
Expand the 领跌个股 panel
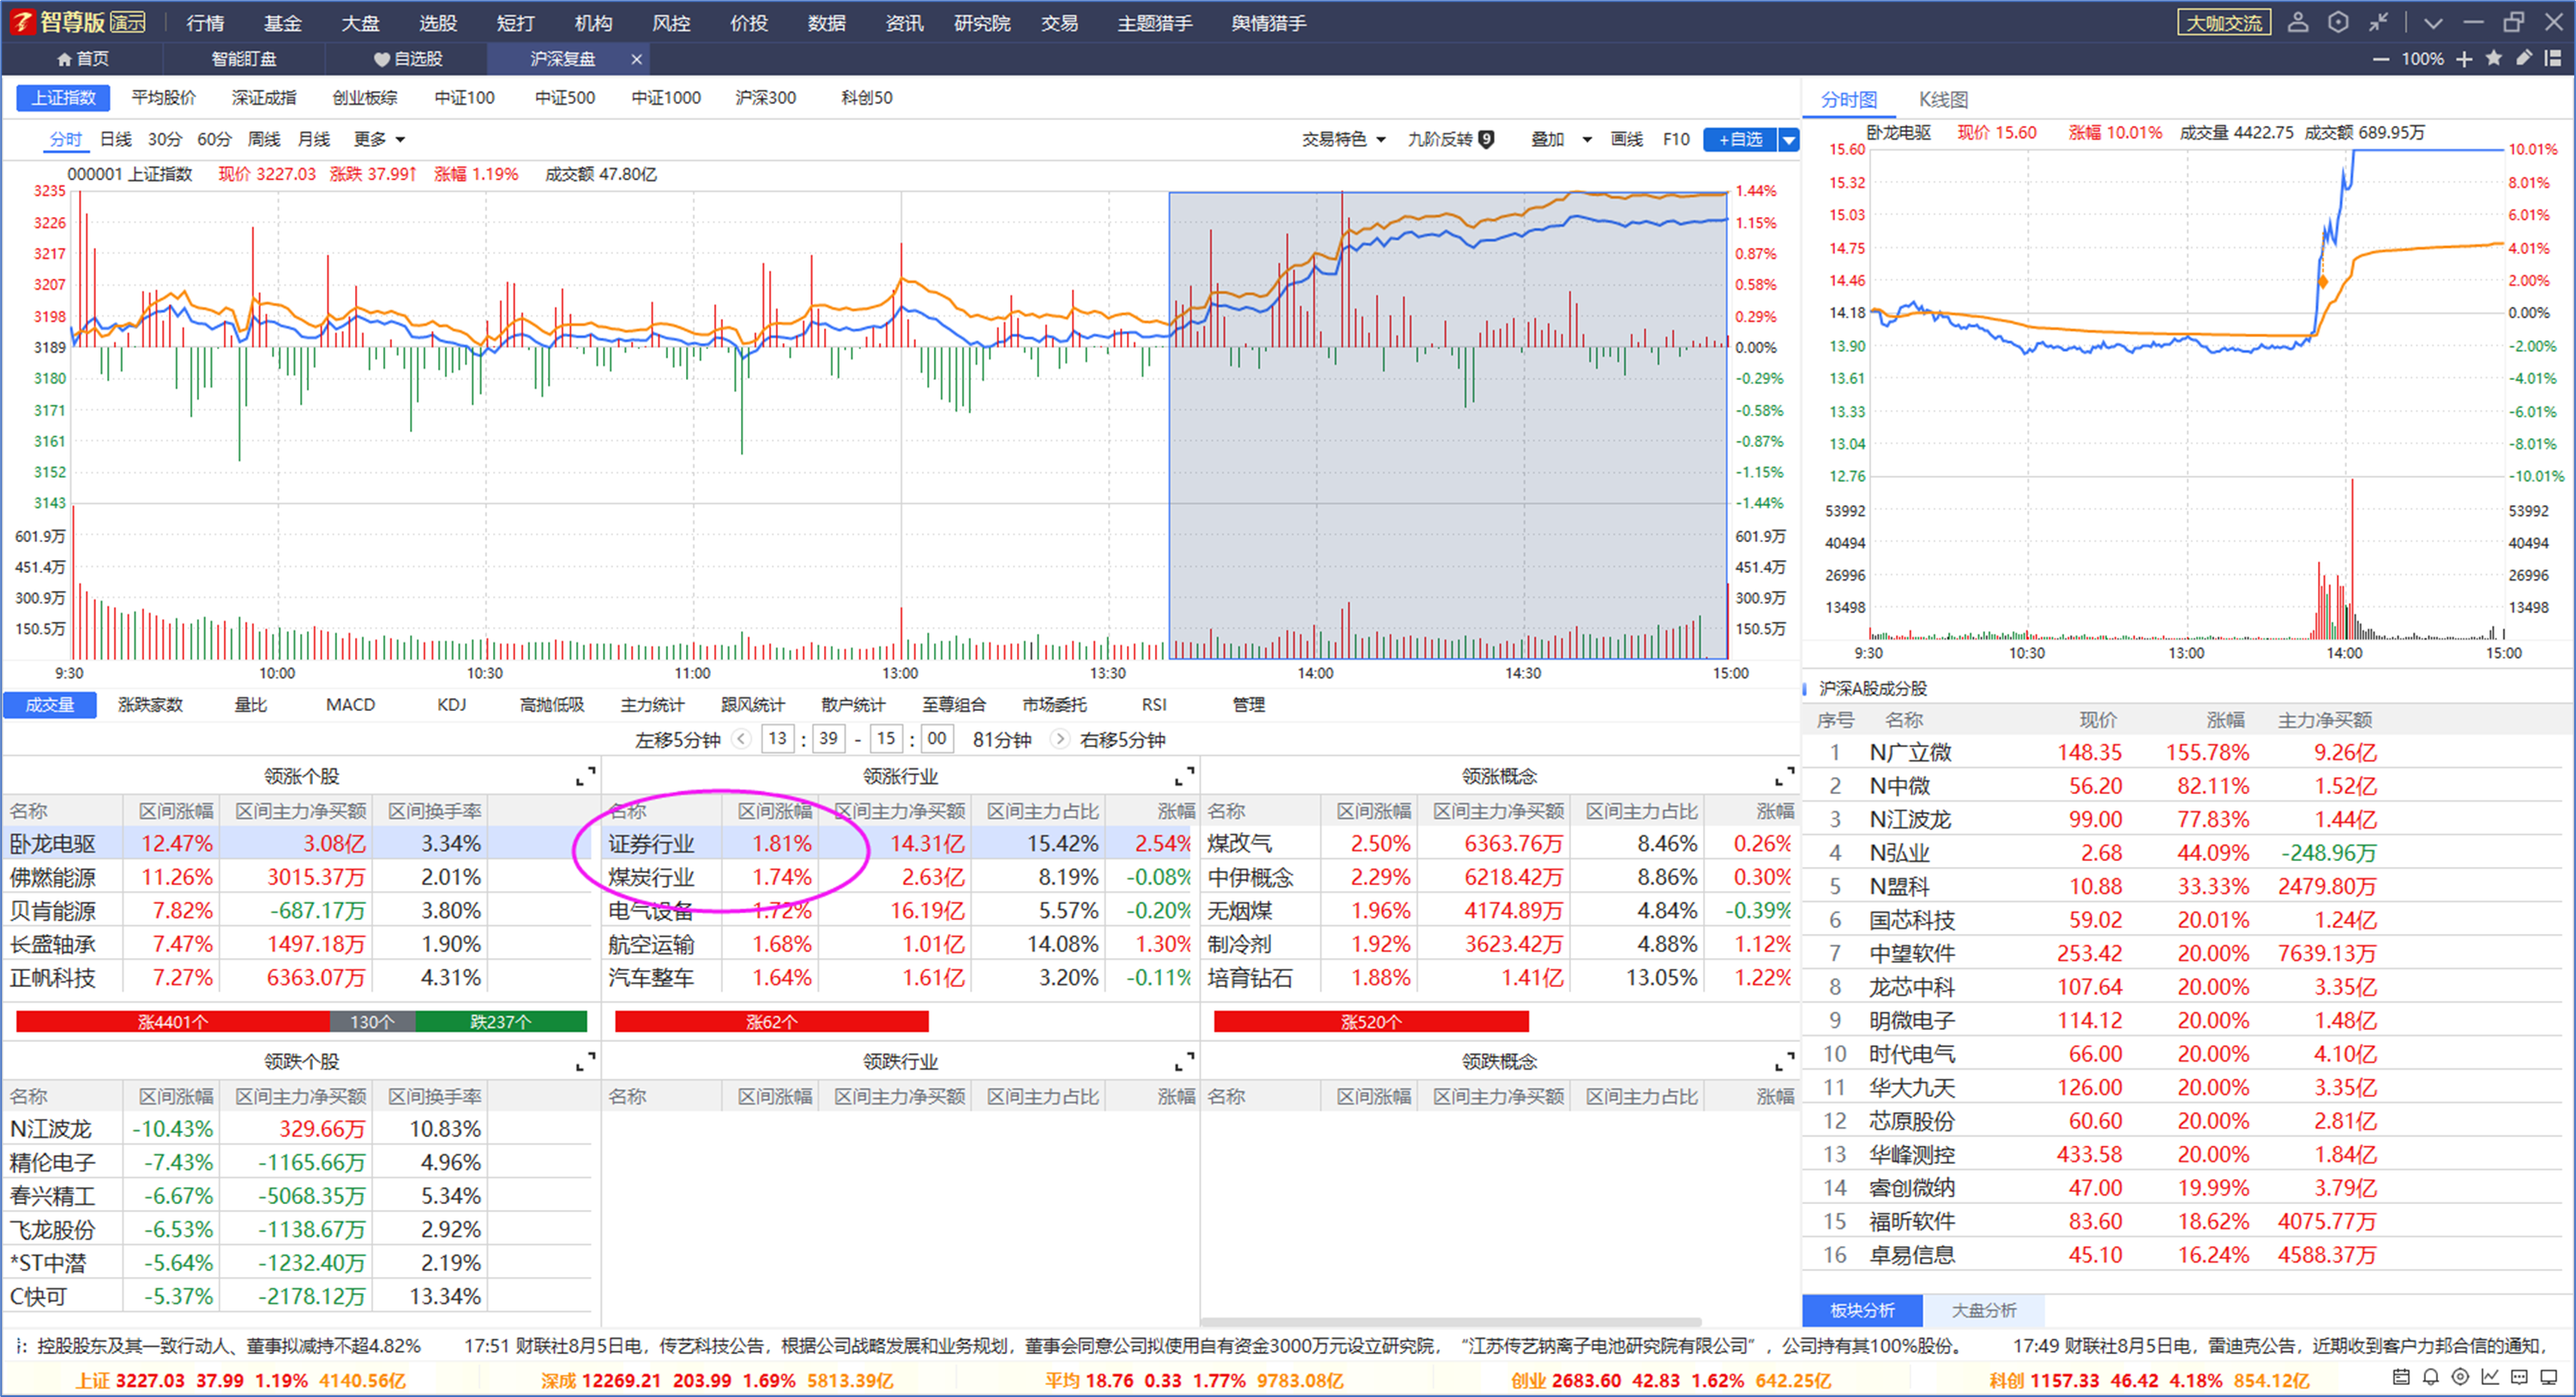(586, 1062)
